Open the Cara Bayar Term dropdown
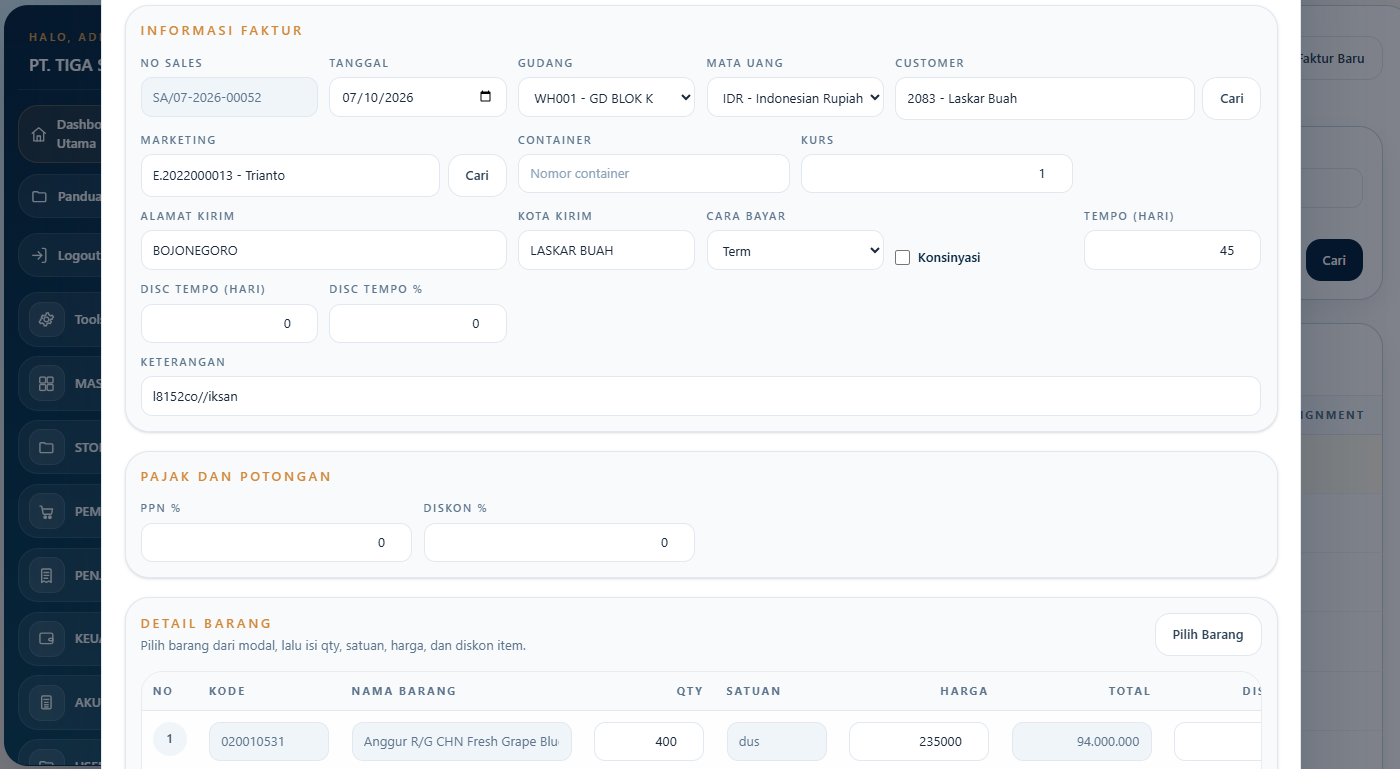 tap(795, 251)
